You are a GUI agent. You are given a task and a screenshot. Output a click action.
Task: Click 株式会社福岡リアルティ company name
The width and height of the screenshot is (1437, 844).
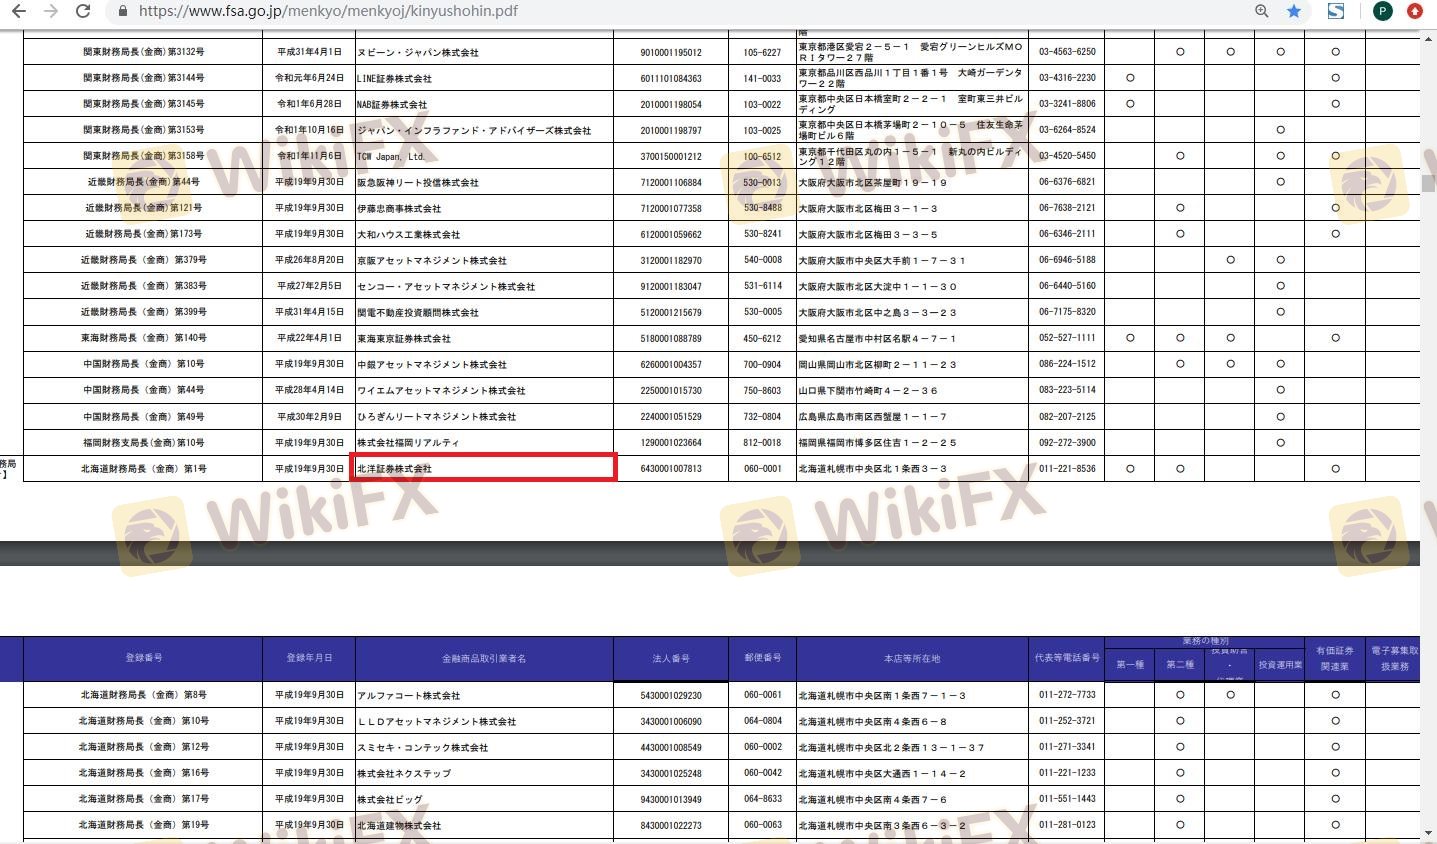coord(408,442)
